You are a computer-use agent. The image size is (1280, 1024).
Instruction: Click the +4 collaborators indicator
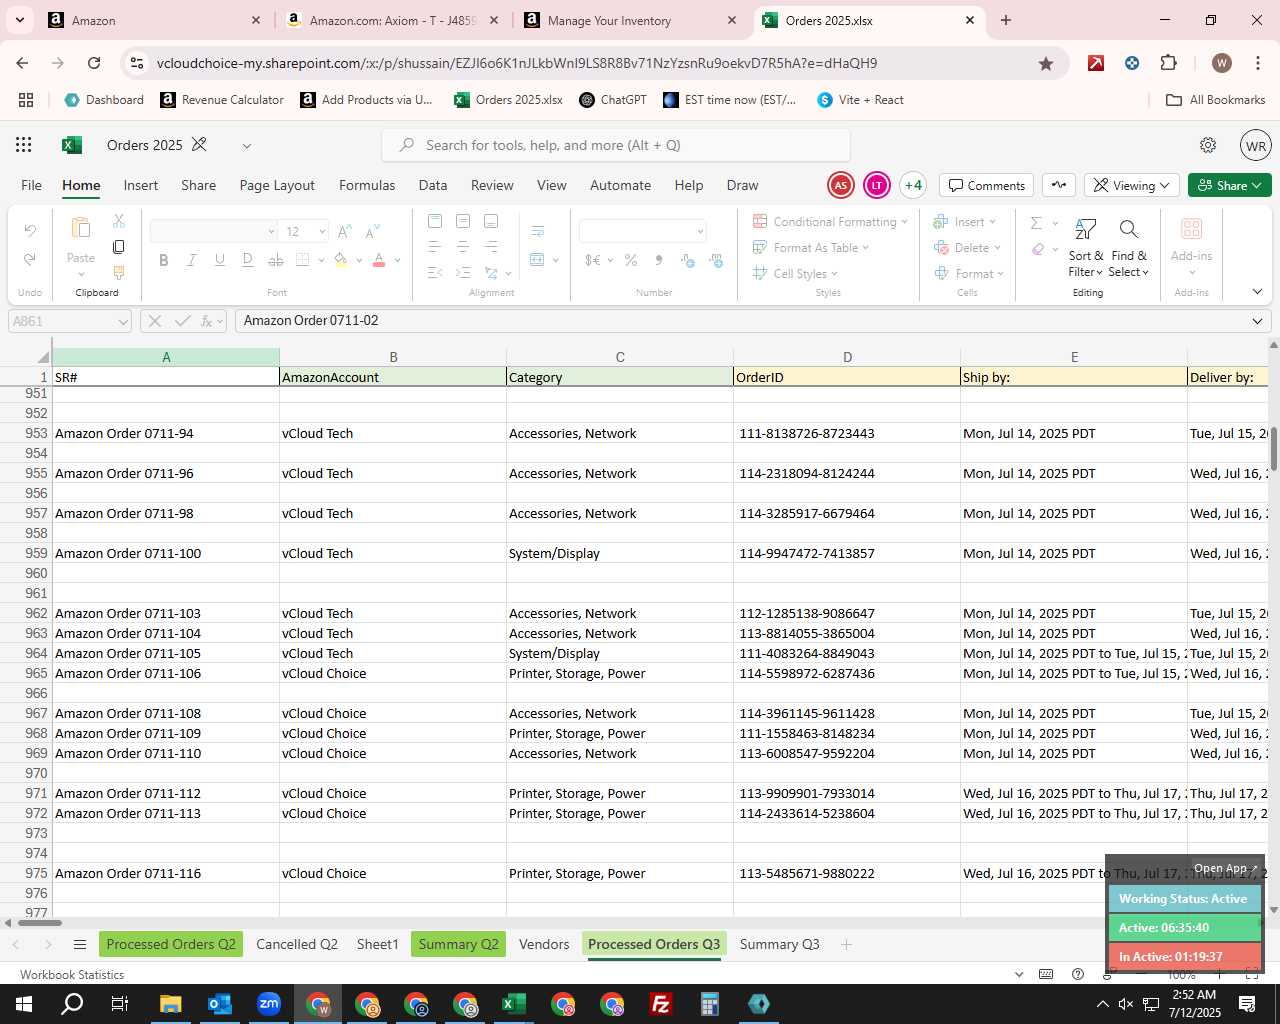pyautogui.click(x=913, y=185)
